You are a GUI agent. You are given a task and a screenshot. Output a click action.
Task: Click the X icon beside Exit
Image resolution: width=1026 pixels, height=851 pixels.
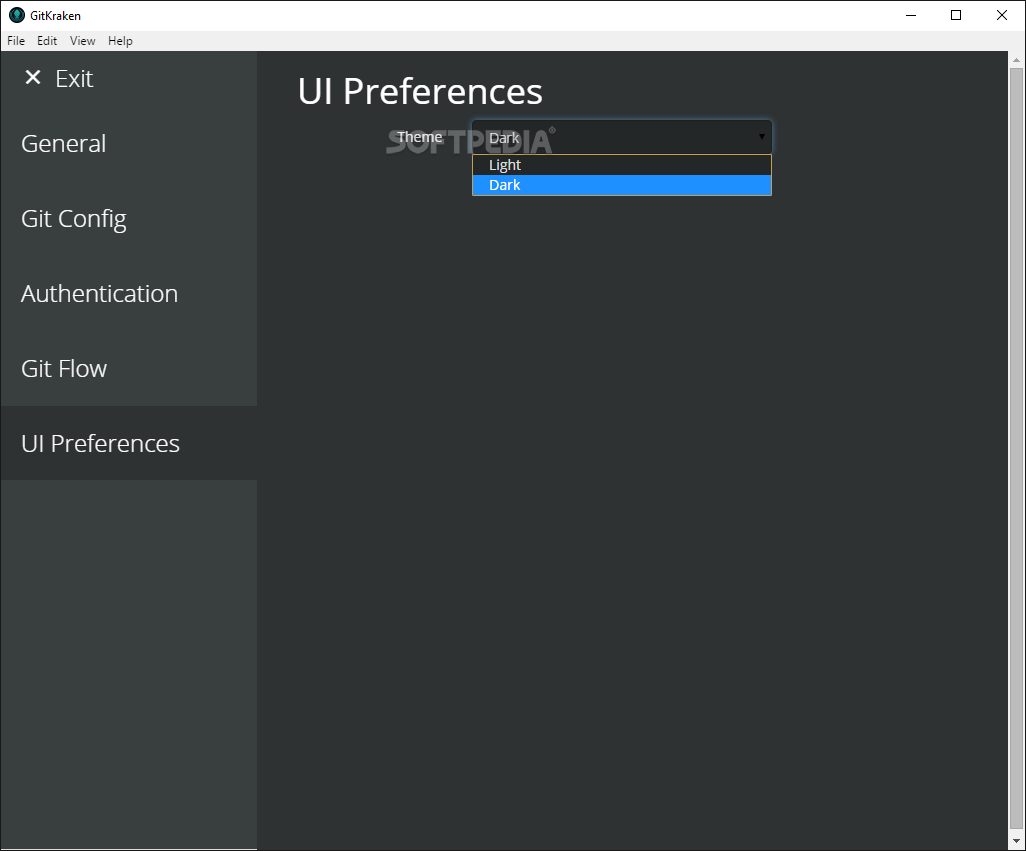coord(33,78)
